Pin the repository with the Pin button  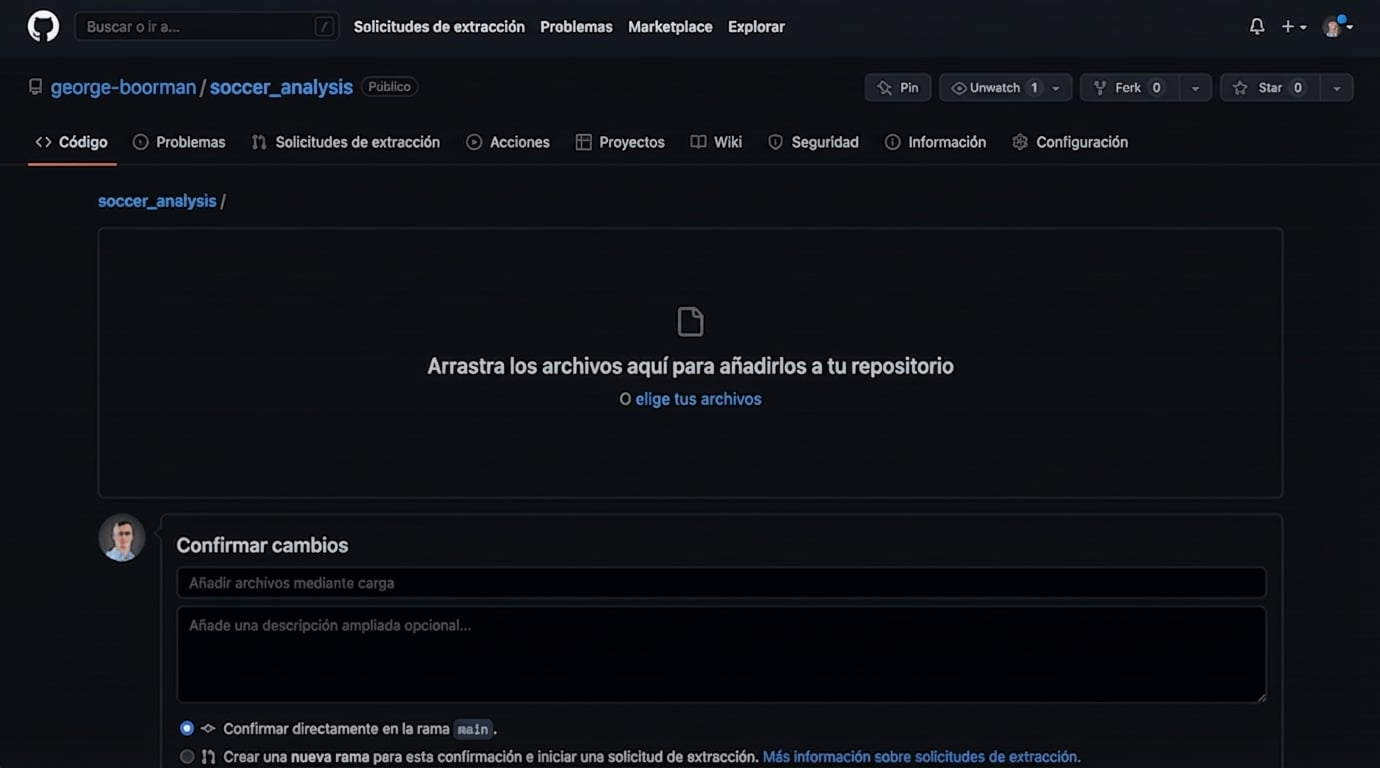[x=898, y=88]
